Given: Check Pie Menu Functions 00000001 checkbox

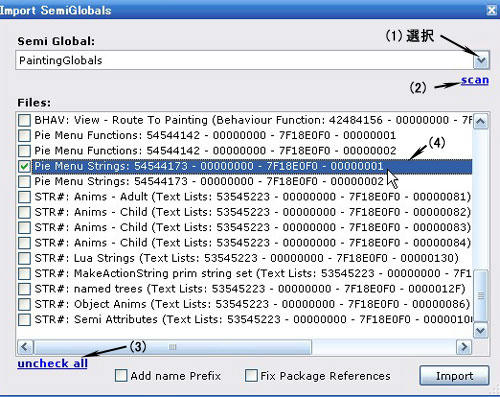Looking at the screenshot, I should 24,135.
